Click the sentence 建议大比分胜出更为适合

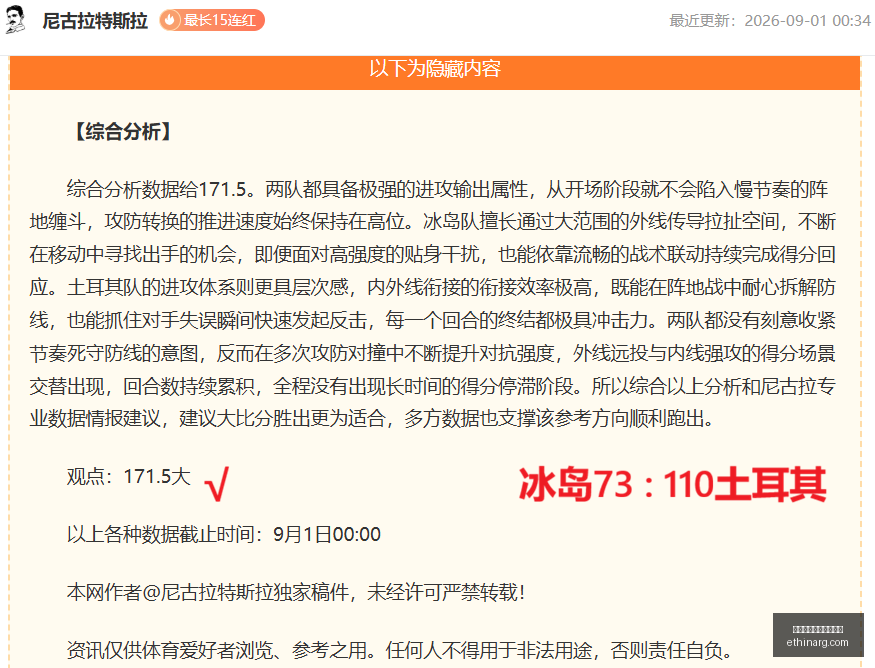pos(282,418)
